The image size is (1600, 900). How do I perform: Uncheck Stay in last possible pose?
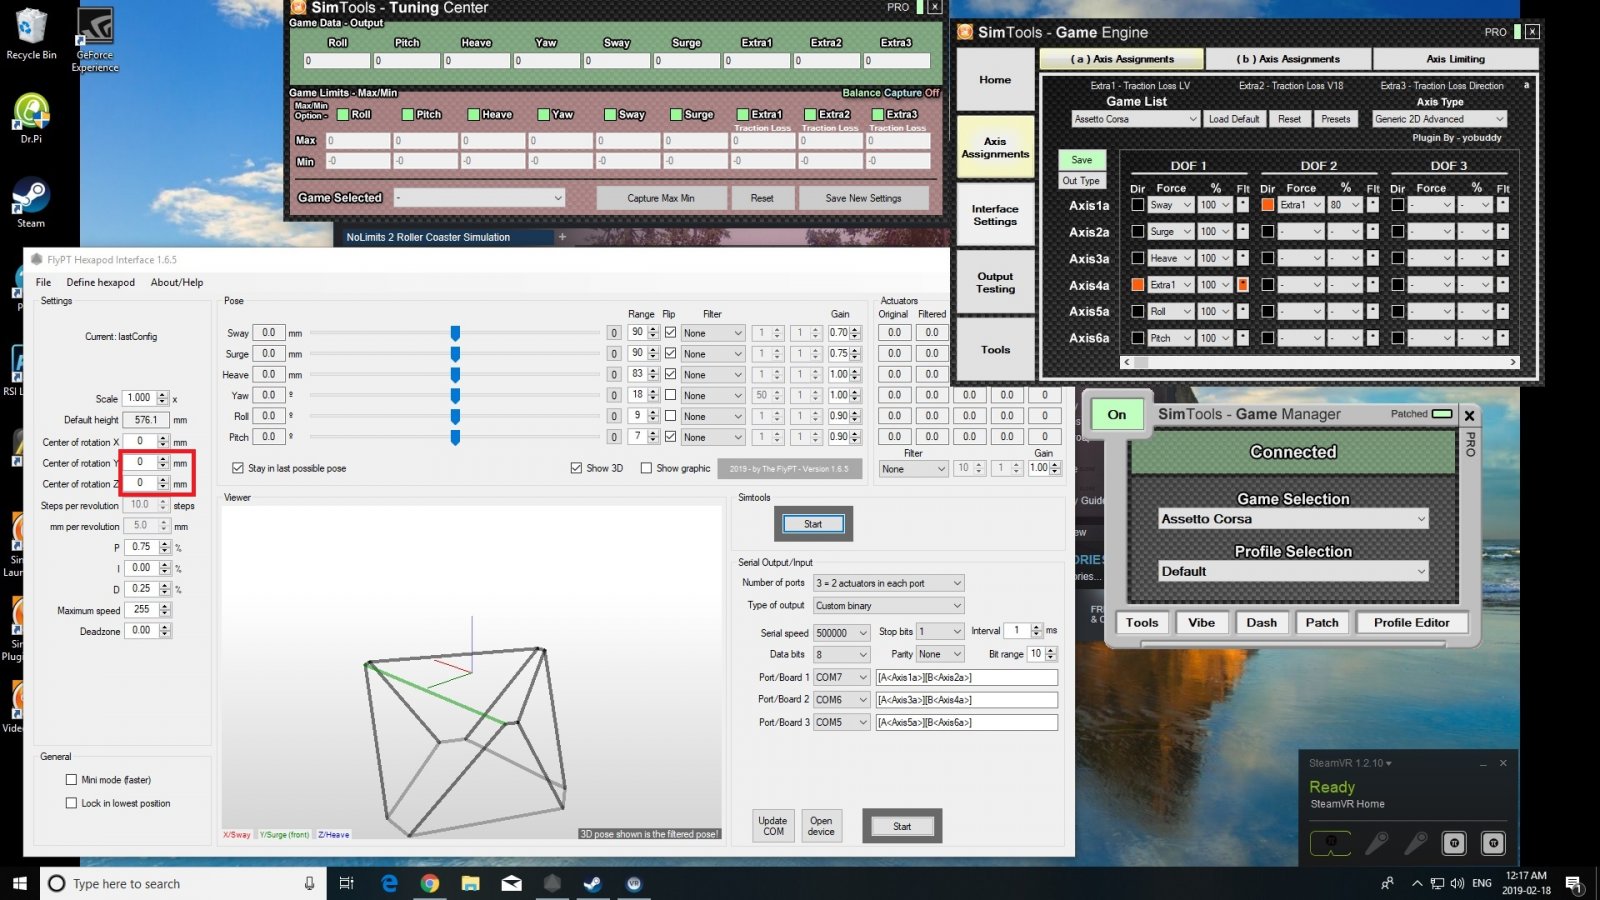238,468
